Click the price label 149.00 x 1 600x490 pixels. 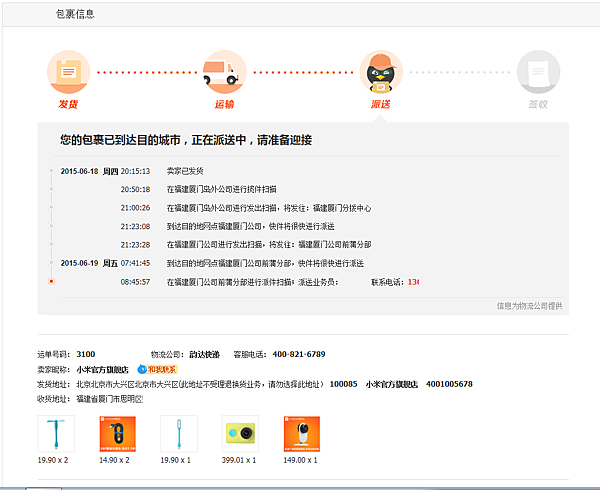point(300,460)
